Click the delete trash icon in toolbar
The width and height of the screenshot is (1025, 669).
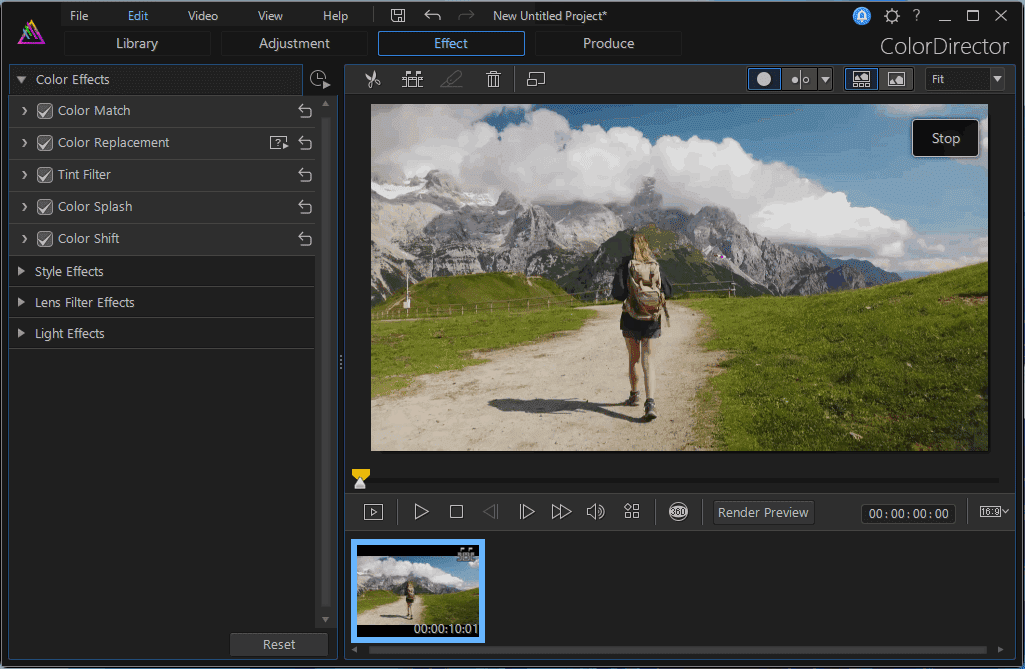(x=494, y=80)
